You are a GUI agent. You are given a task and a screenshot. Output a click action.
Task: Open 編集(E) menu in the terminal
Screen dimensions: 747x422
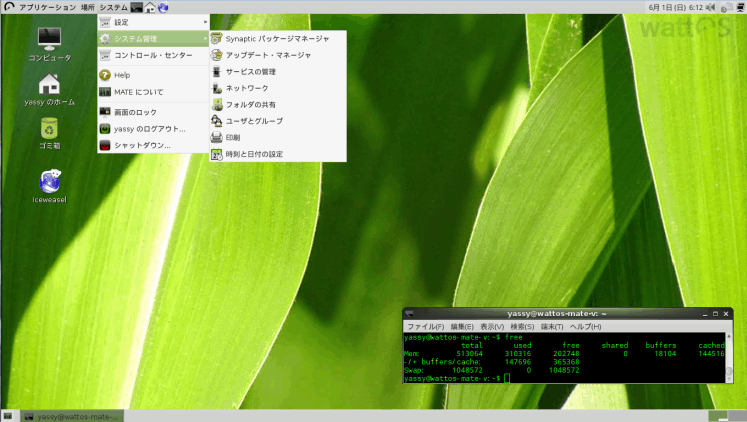462,327
